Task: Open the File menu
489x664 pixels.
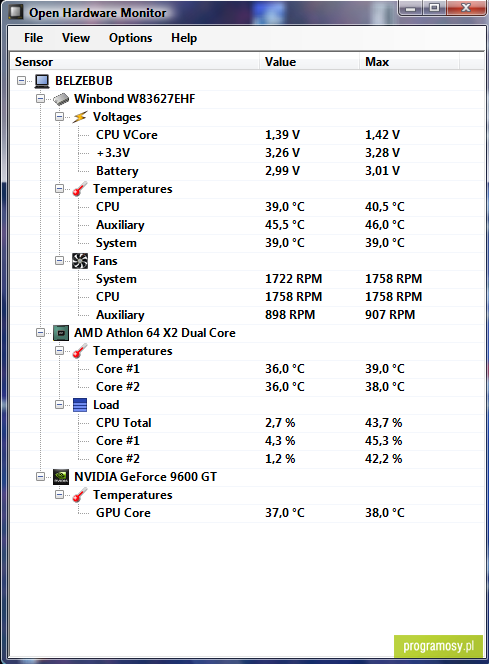Action: pyautogui.click(x=33, y=38)
